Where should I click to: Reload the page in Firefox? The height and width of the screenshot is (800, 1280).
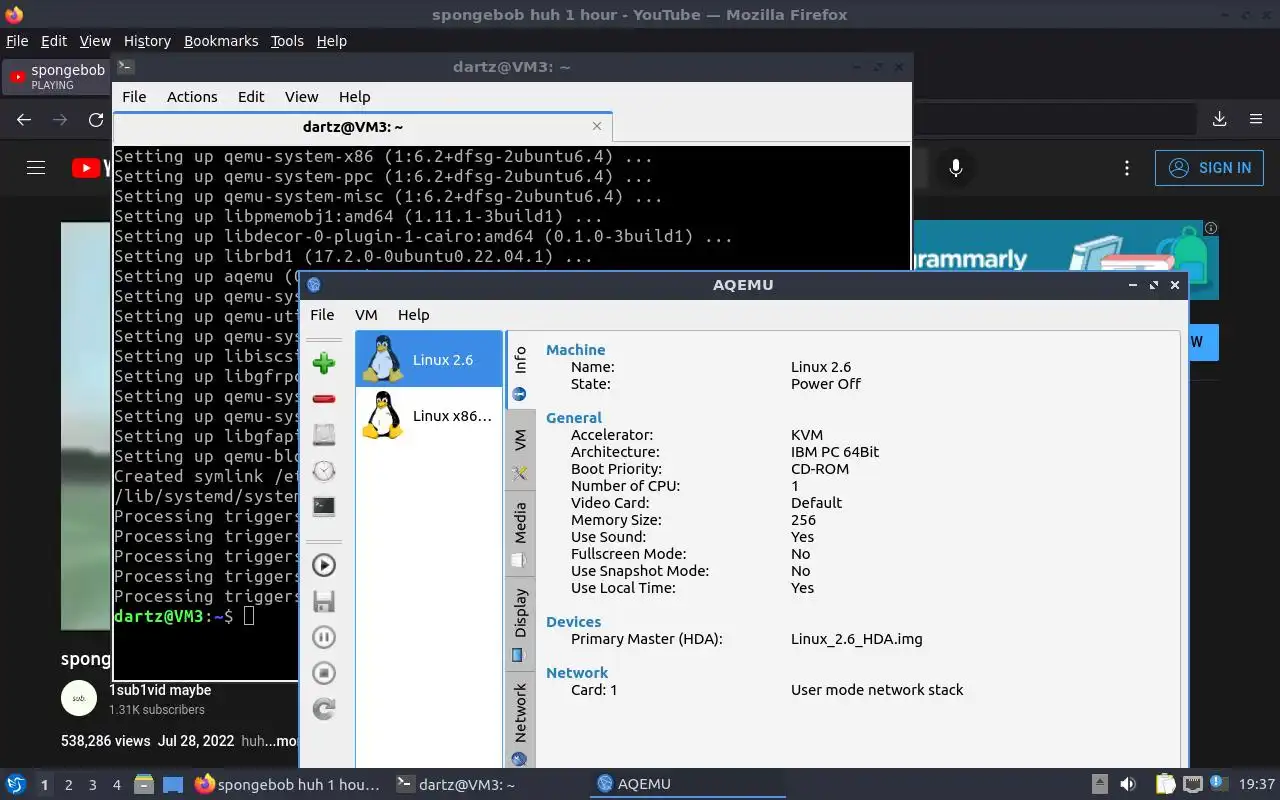(96, 119)
